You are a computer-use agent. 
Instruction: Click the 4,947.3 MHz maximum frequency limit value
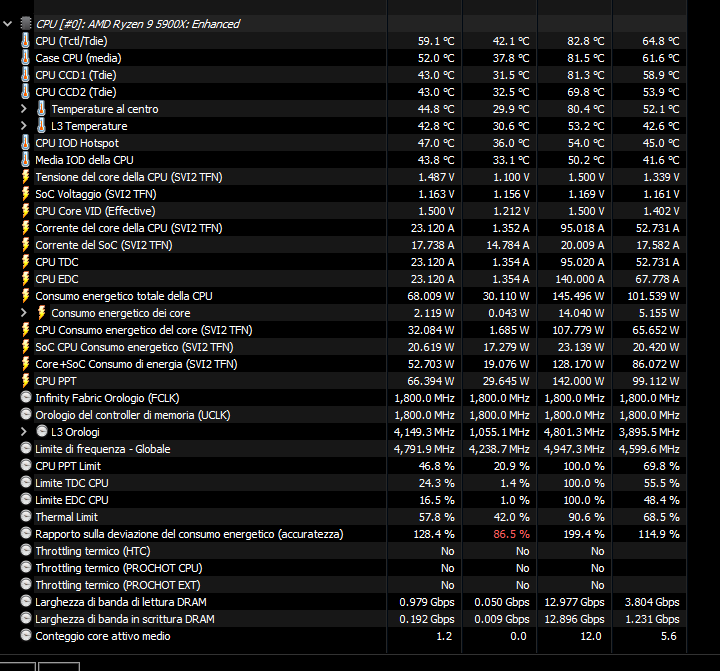[x=574, y=449]
